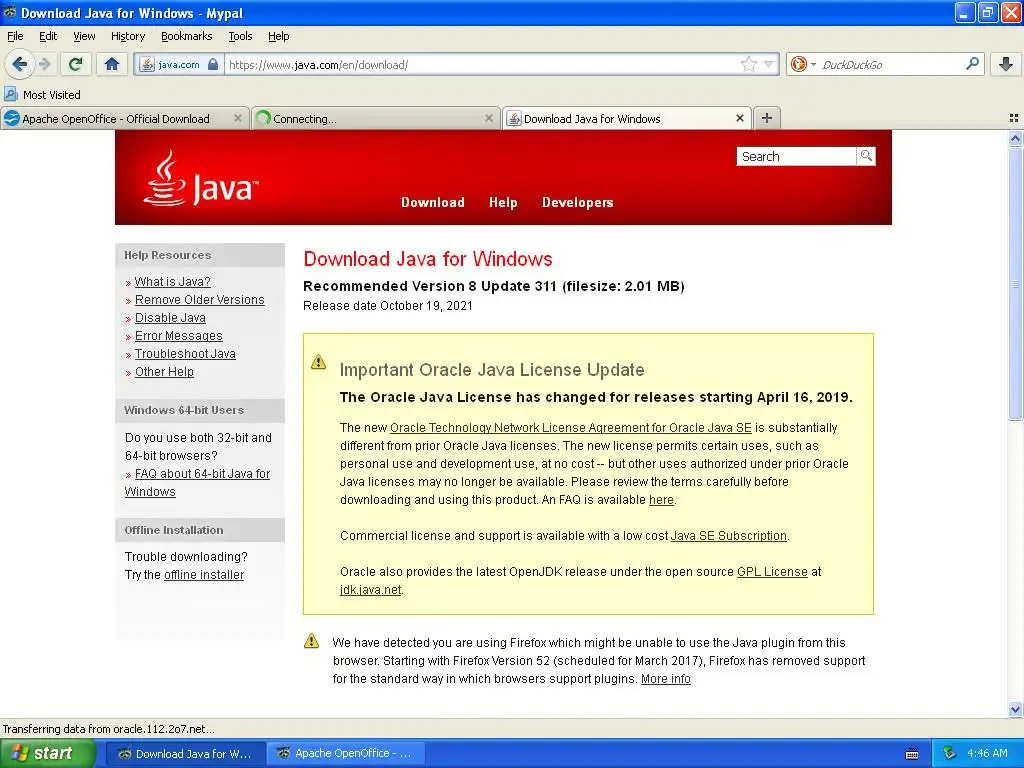Open the History menu

(128, 36)
